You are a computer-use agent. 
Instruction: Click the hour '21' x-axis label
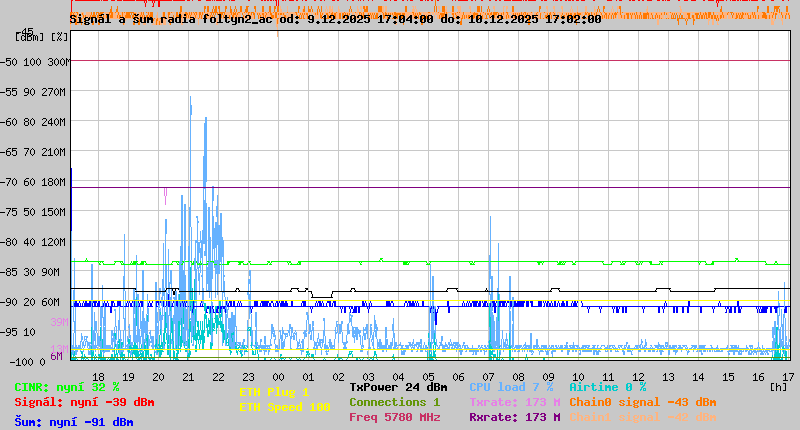pyautogui.click(x=188, y=377)
